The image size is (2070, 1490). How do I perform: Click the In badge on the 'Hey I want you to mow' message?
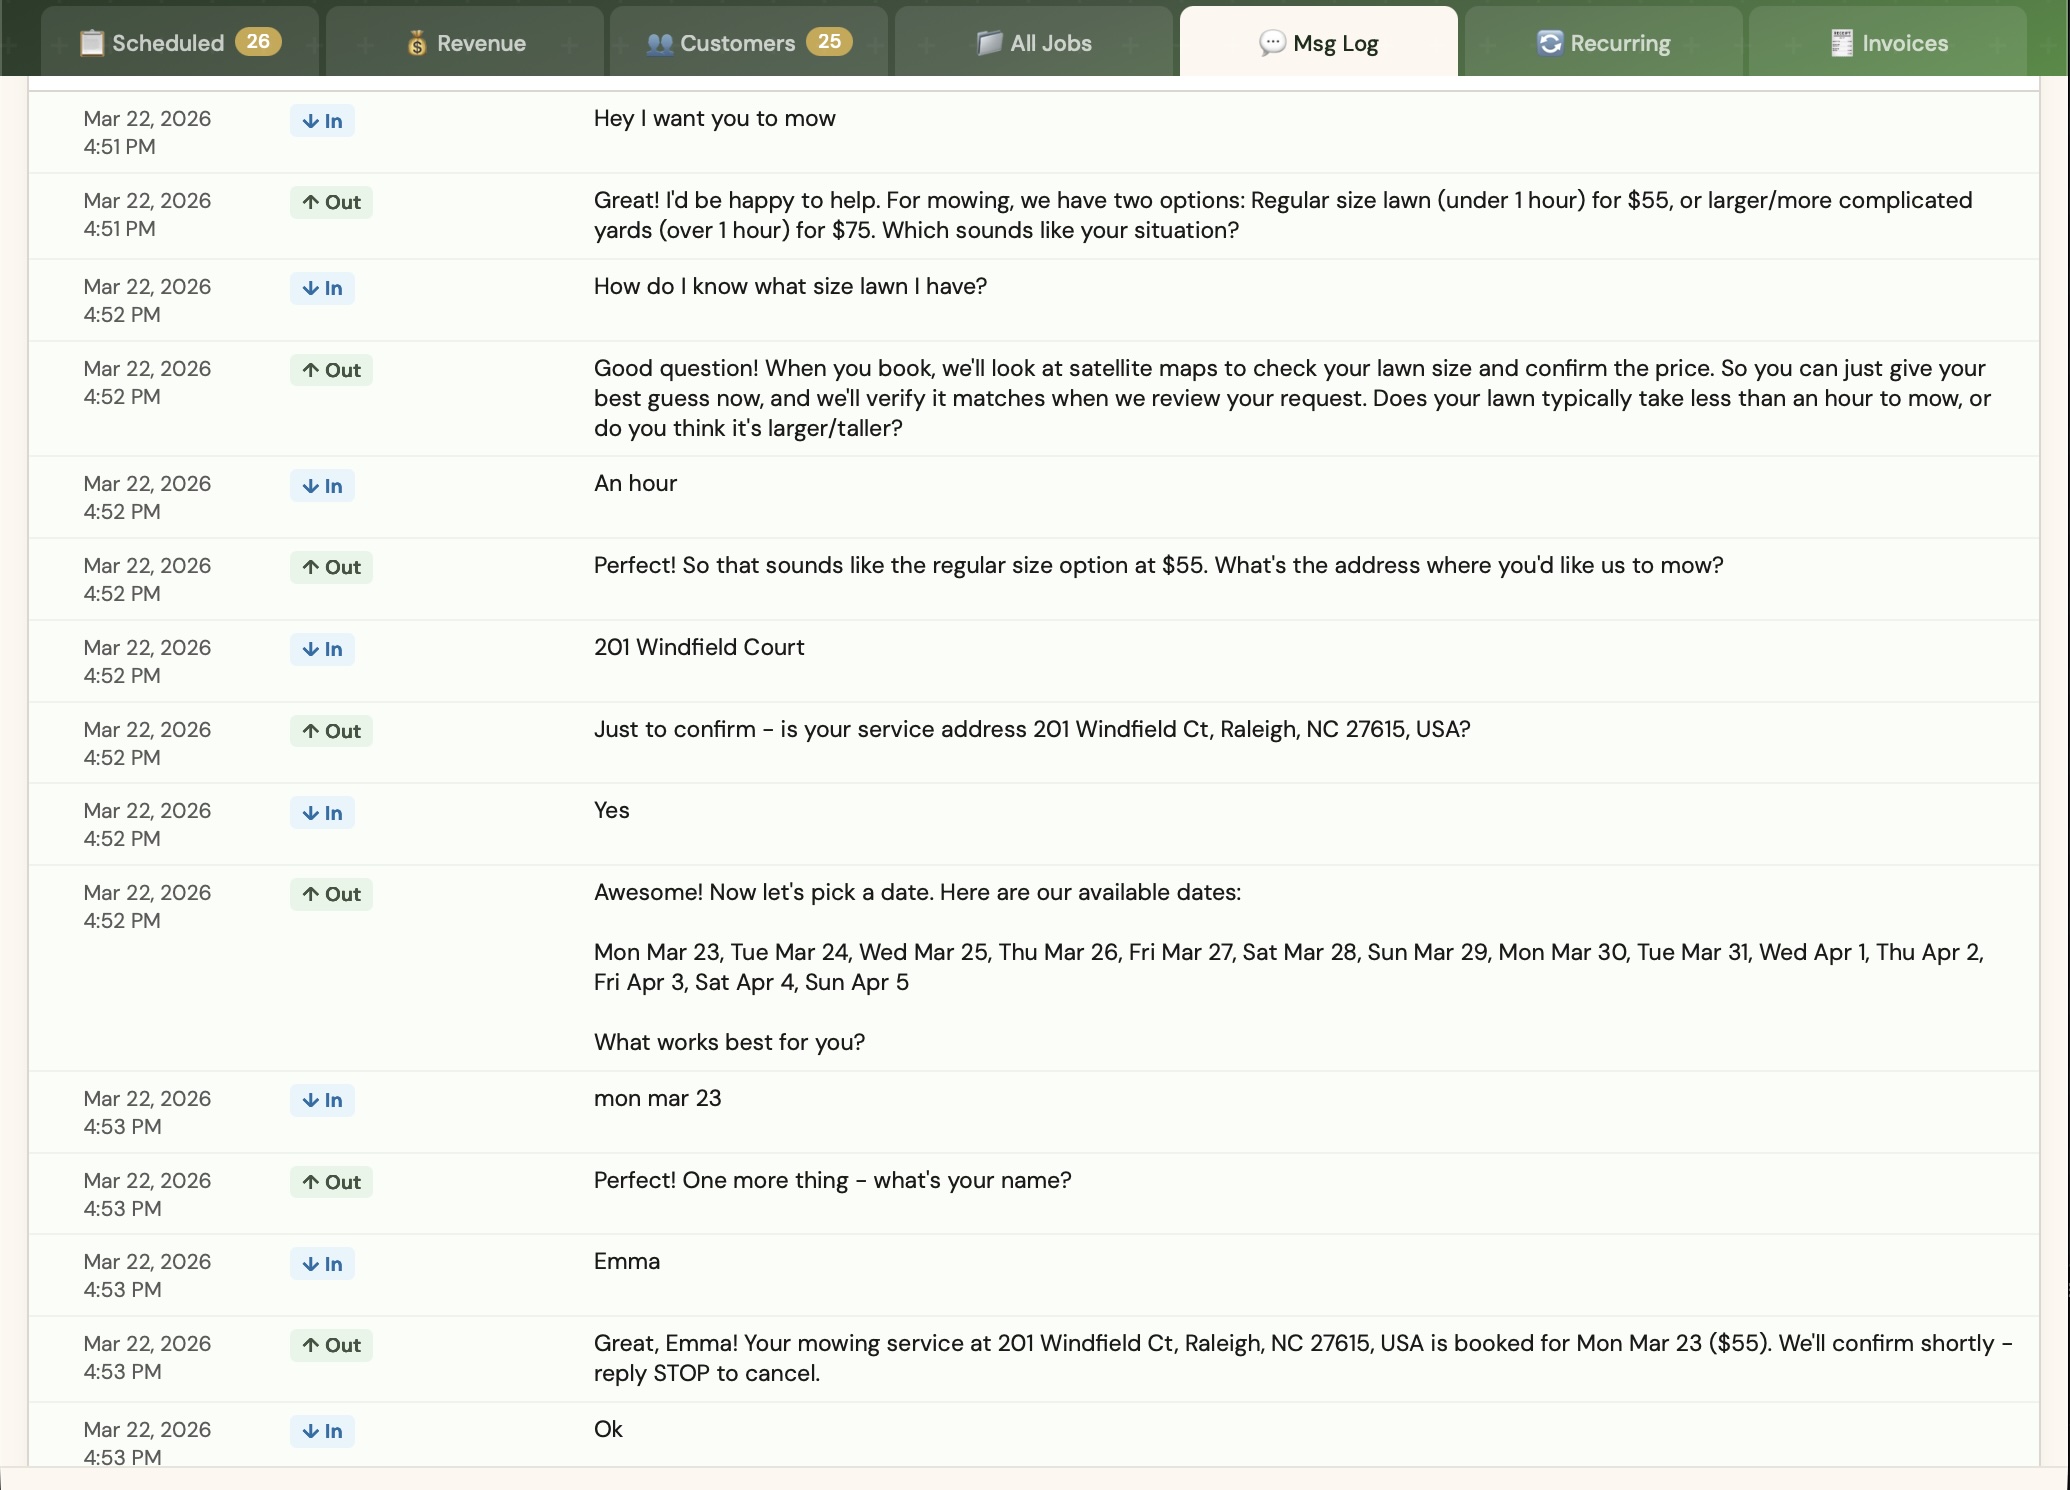coord(321,120)
